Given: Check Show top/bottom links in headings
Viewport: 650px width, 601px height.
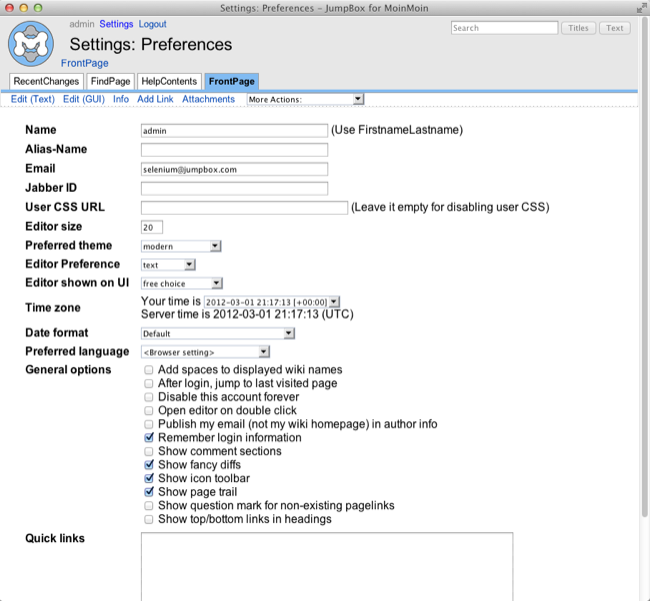Looking at the screenshot, I should (148, 519).
